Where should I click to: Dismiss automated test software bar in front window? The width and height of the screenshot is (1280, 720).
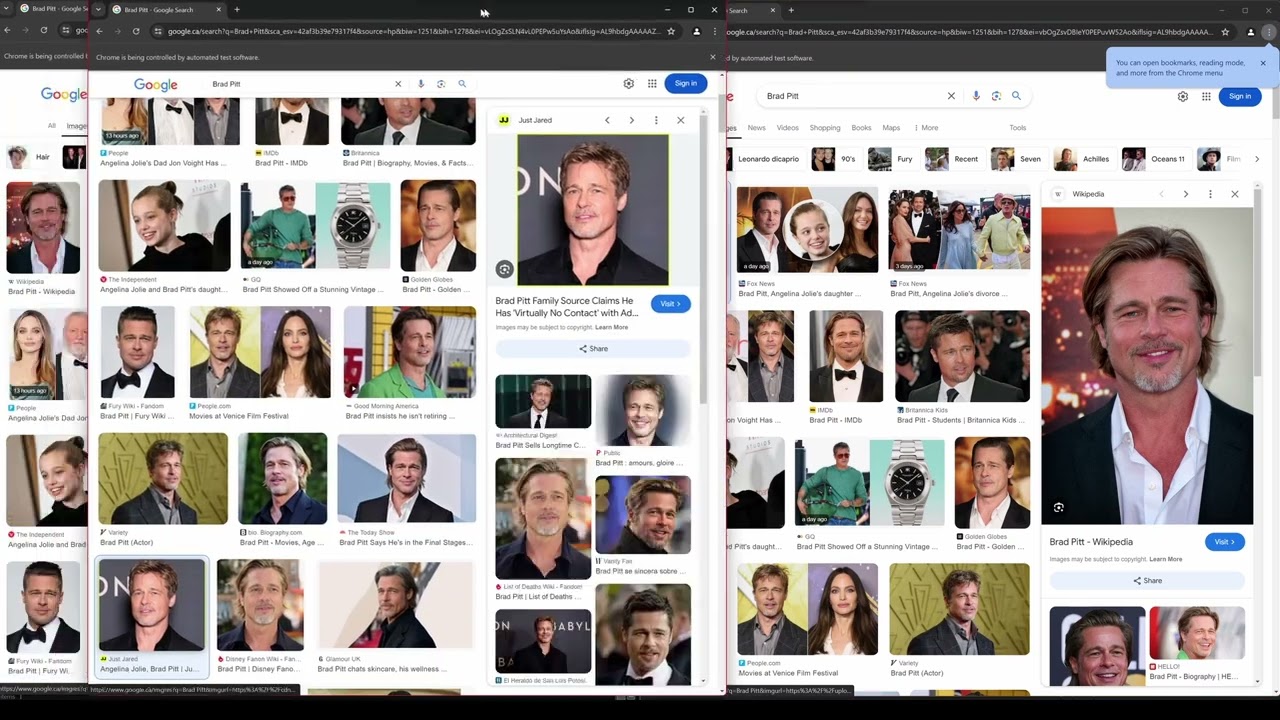pyautogui.click(x=713, y=57)
